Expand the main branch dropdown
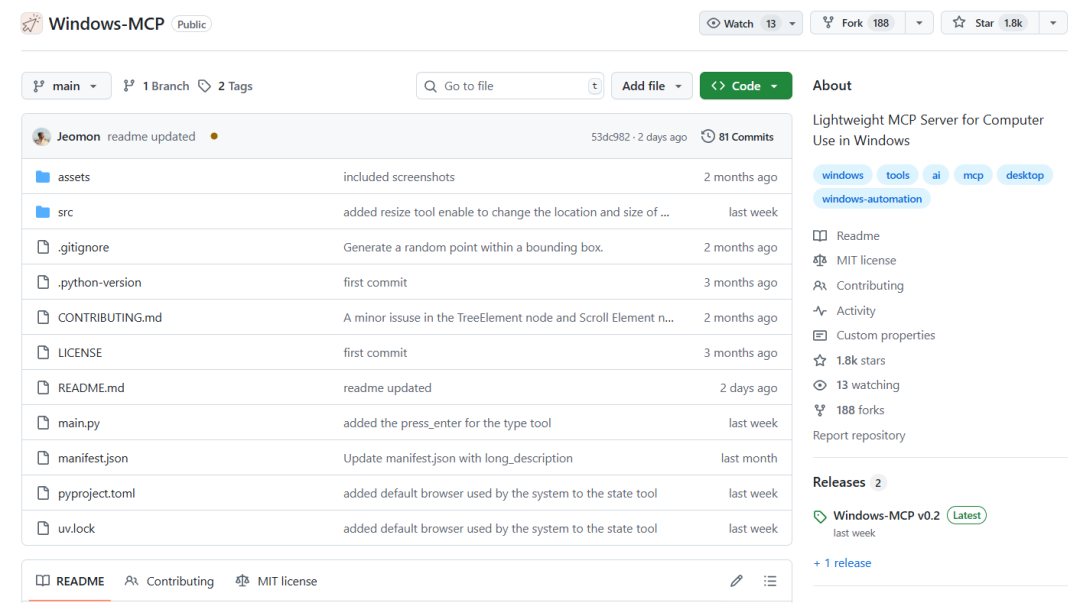 click(66, 86)
